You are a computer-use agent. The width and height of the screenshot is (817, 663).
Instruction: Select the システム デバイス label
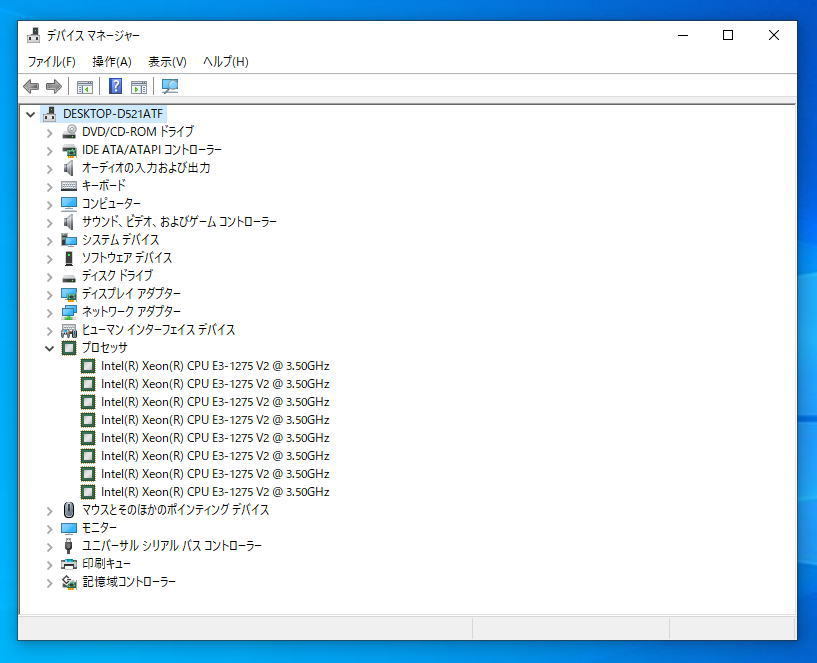point(120,240)
